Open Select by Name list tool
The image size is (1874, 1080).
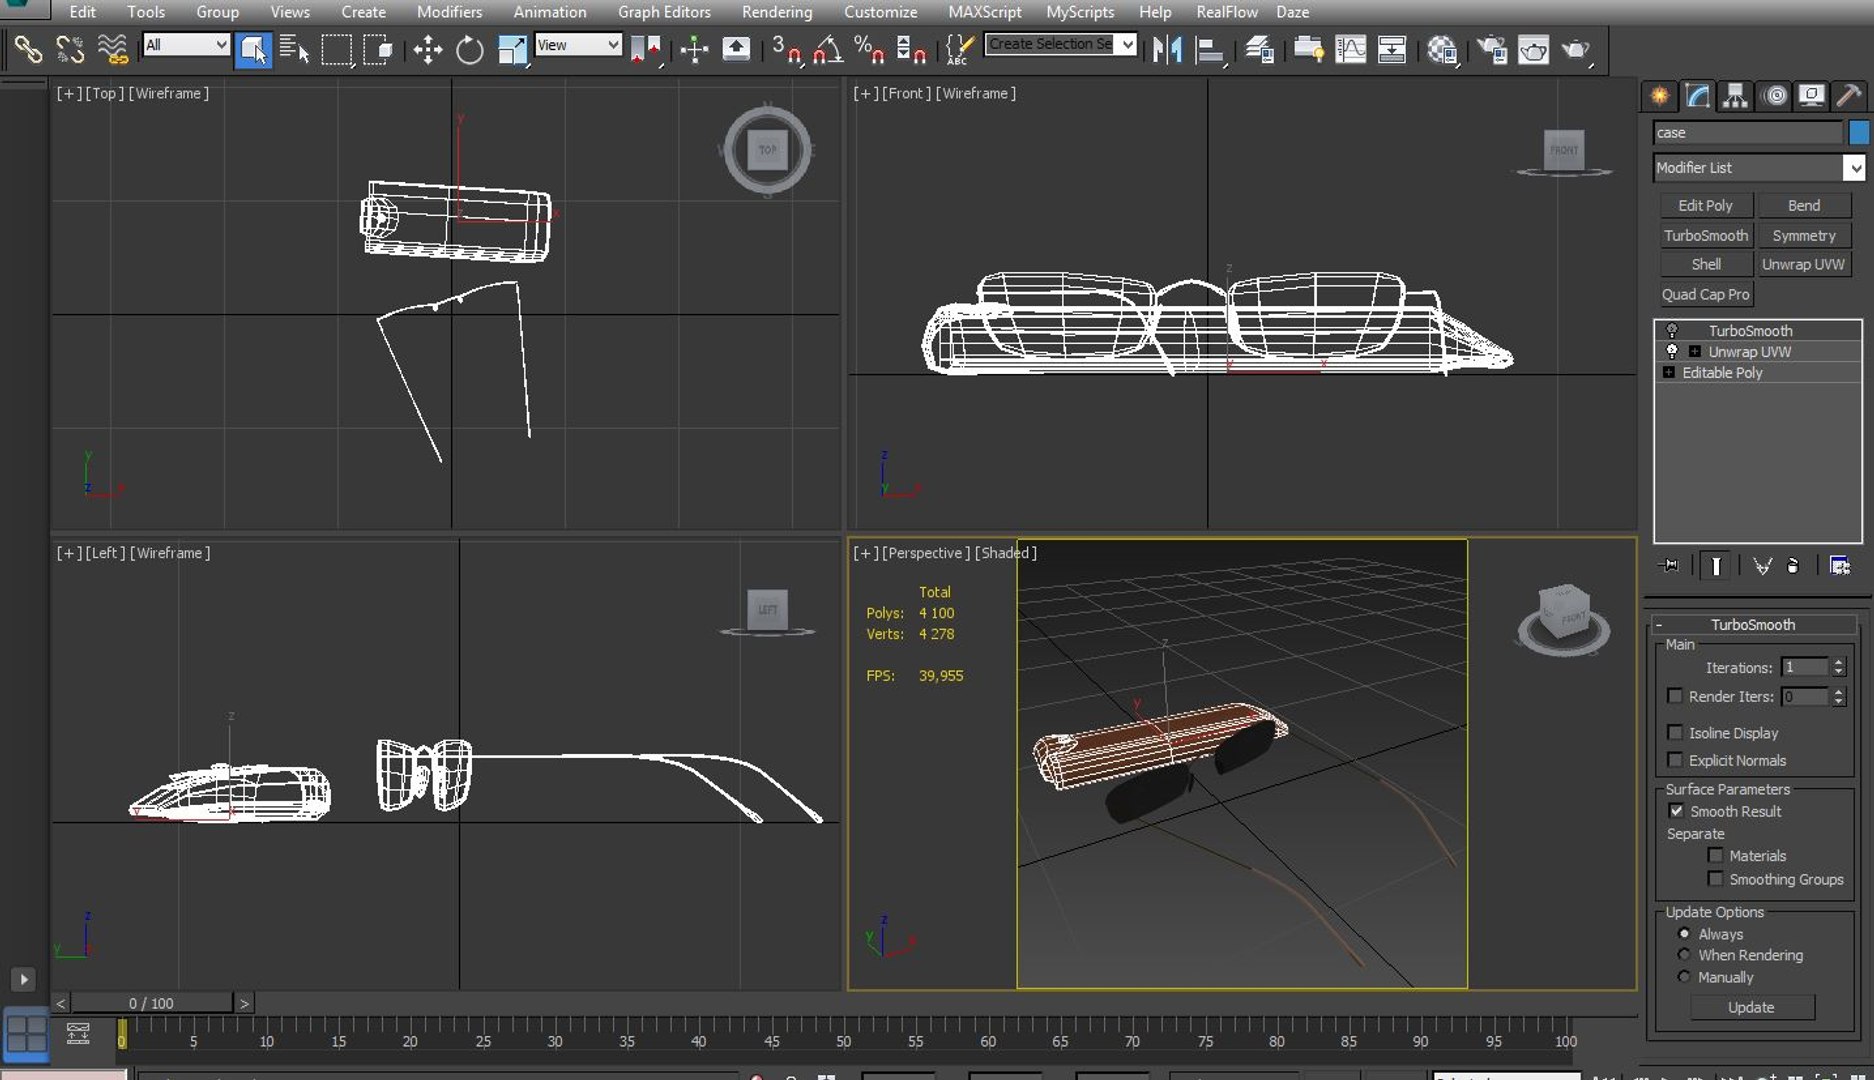pyautogui.click(x=294, y=49)
